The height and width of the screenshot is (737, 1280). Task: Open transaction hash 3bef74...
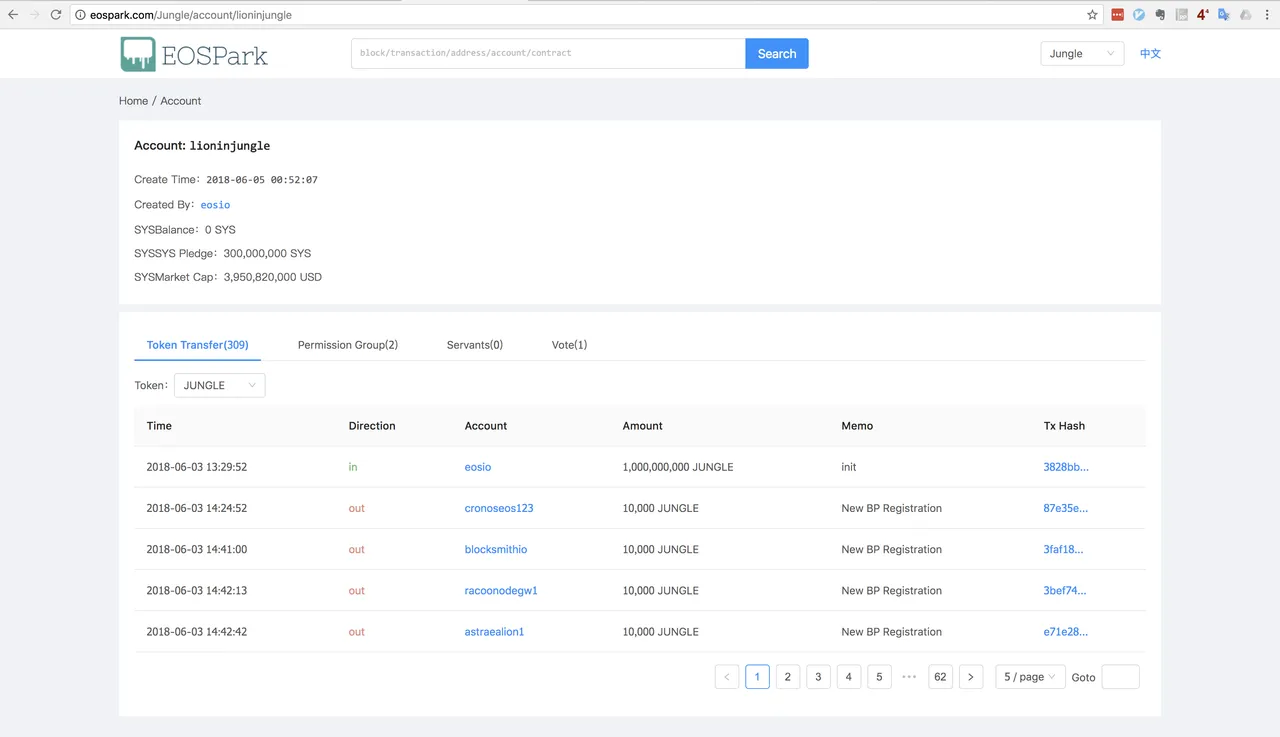pyautogui.click(x=1064, y=590)
